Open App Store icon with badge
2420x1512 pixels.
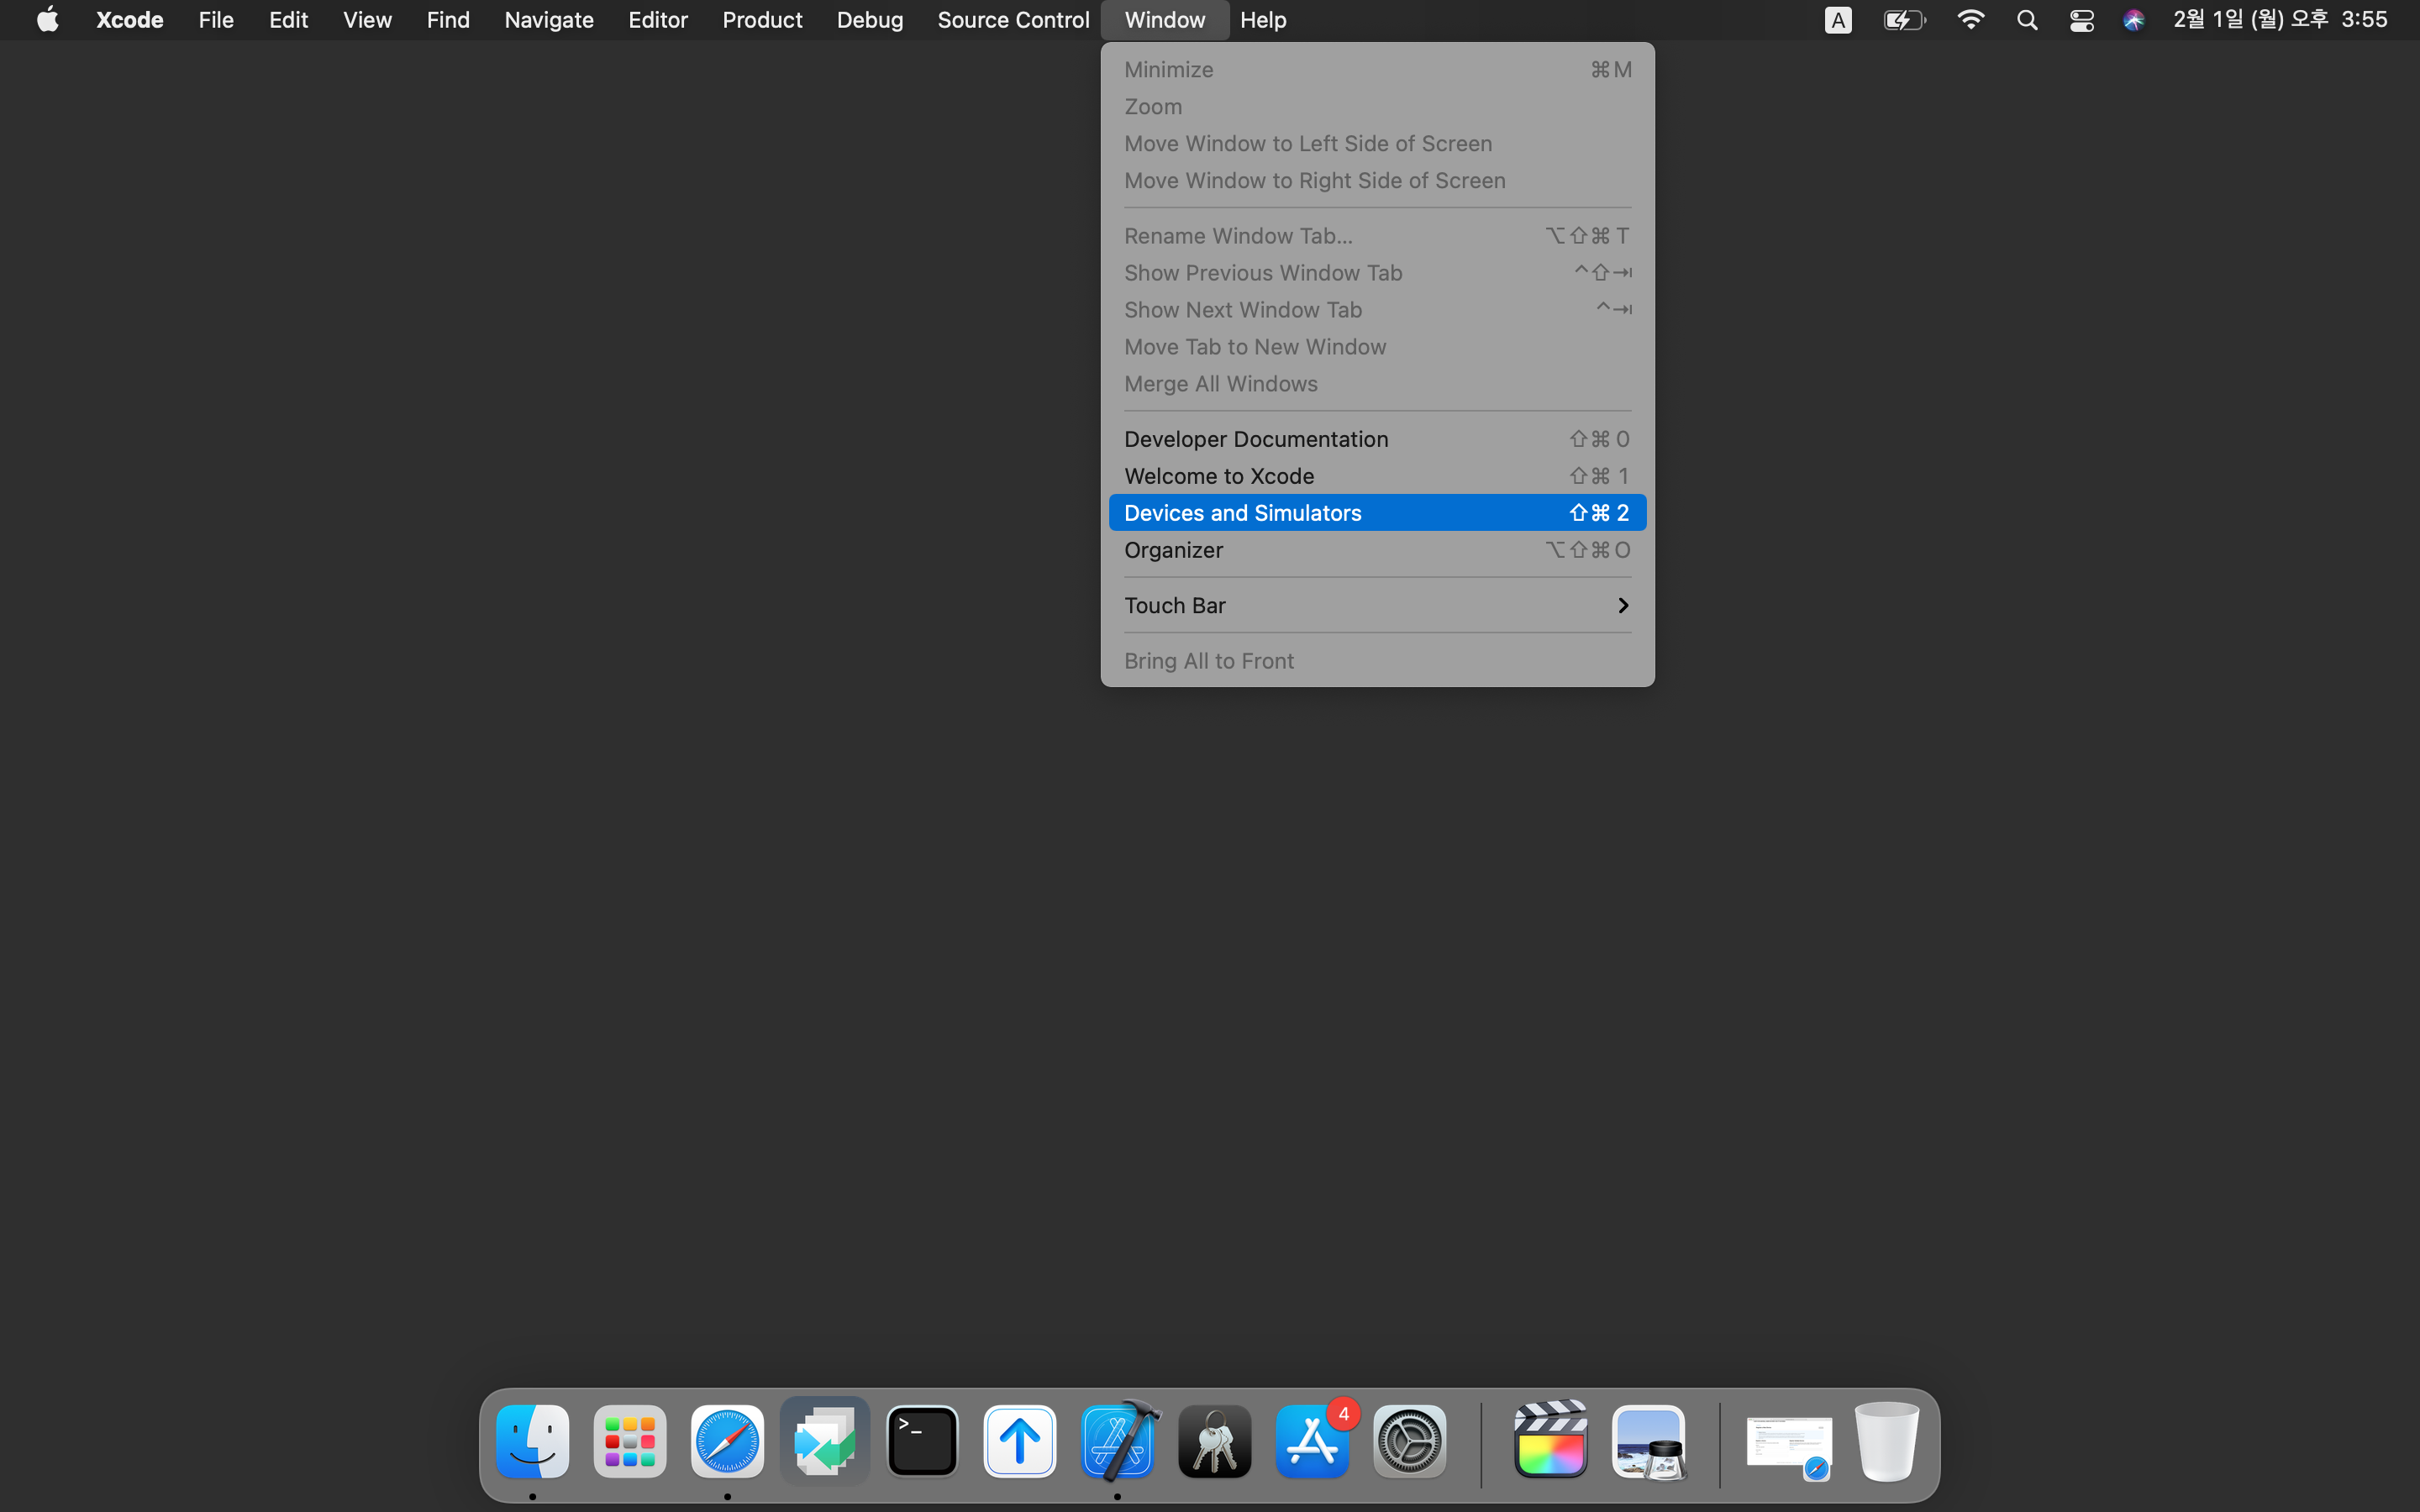1312,1441
